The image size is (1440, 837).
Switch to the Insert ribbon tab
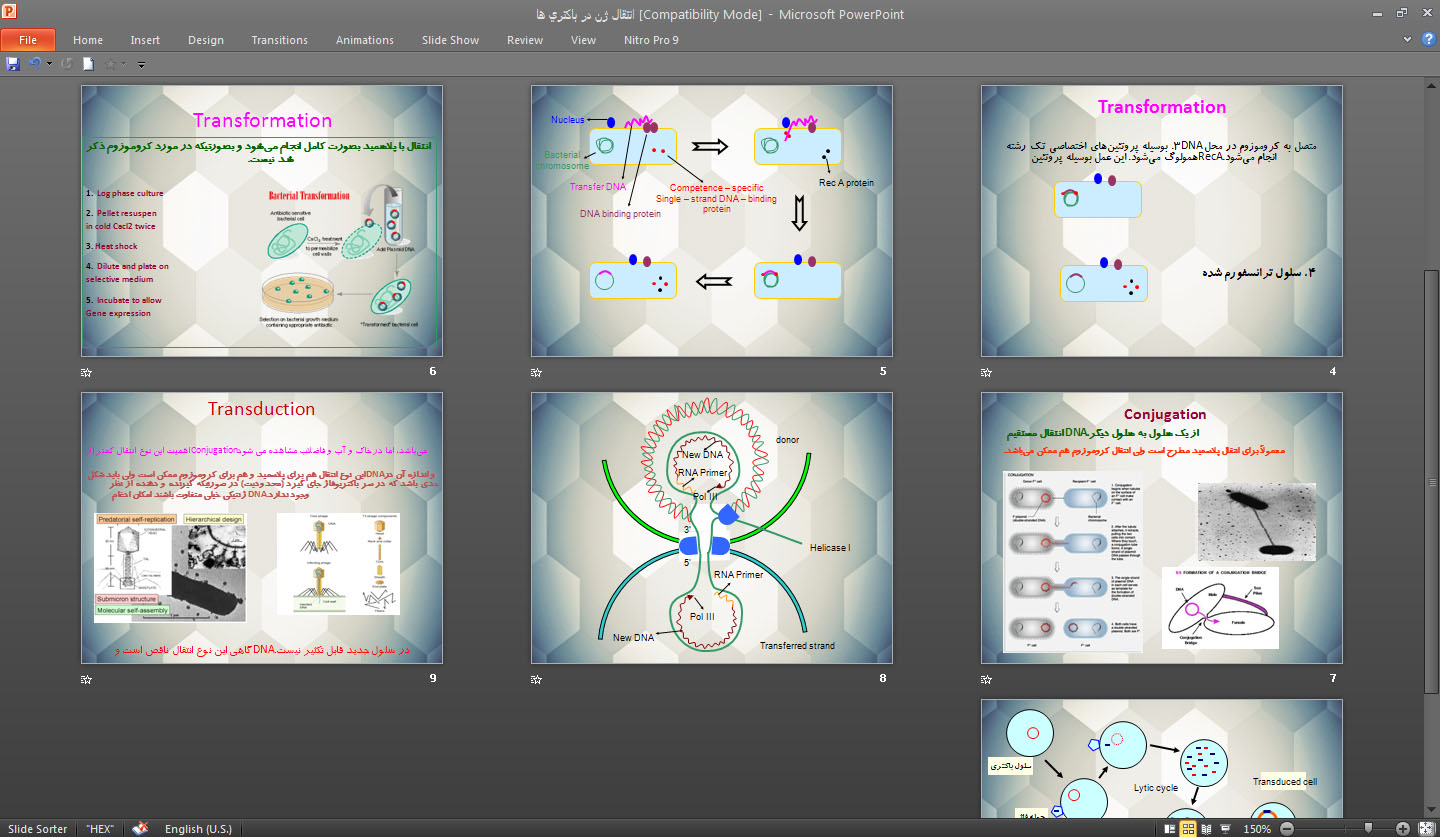(145, 40)
